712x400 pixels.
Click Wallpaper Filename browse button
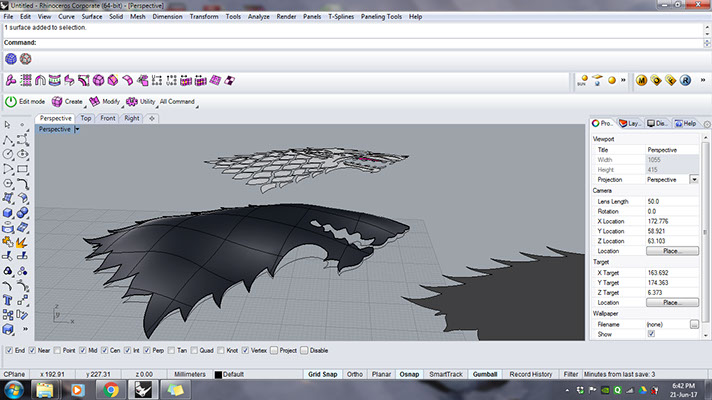pos(694,324)
